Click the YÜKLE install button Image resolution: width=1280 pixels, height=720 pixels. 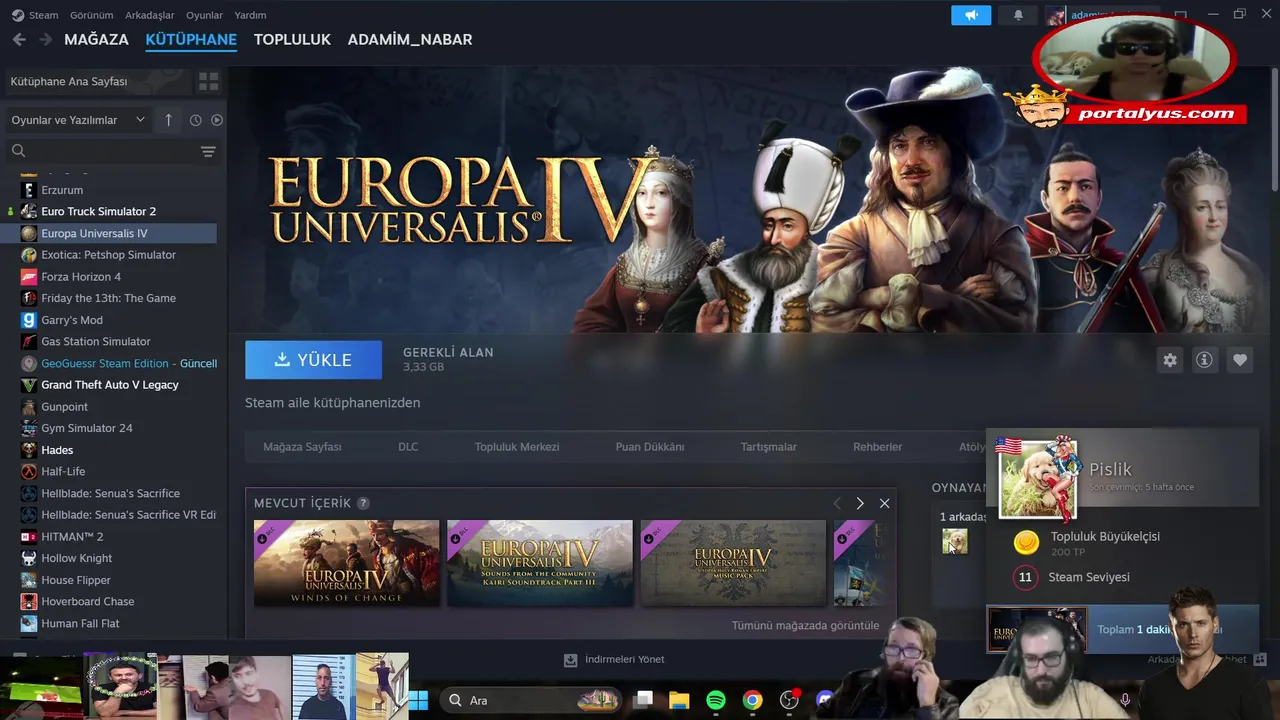313,360
